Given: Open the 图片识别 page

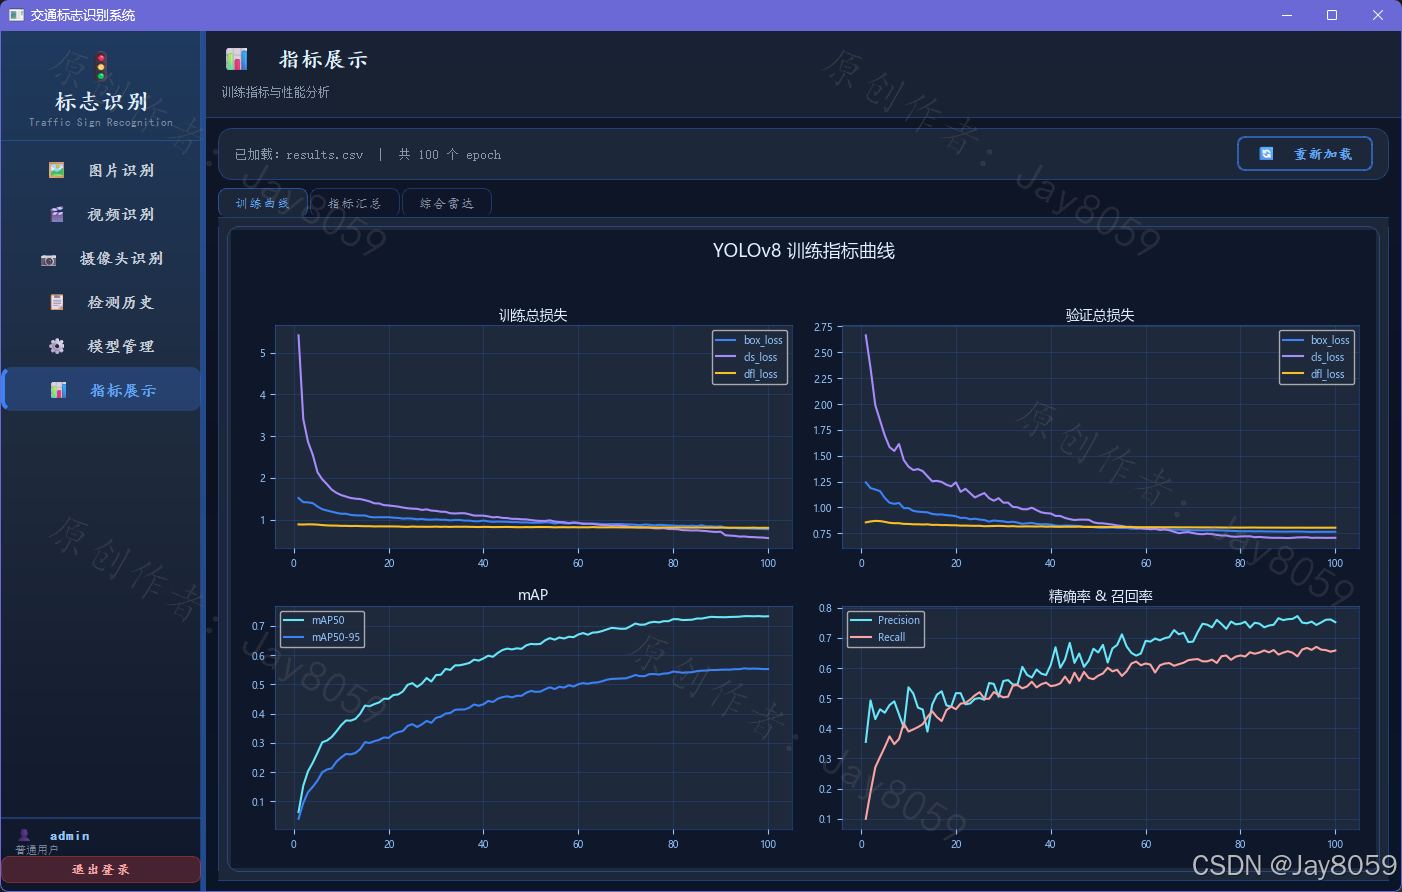Looking at the screenshot, I should pos(101,170).
